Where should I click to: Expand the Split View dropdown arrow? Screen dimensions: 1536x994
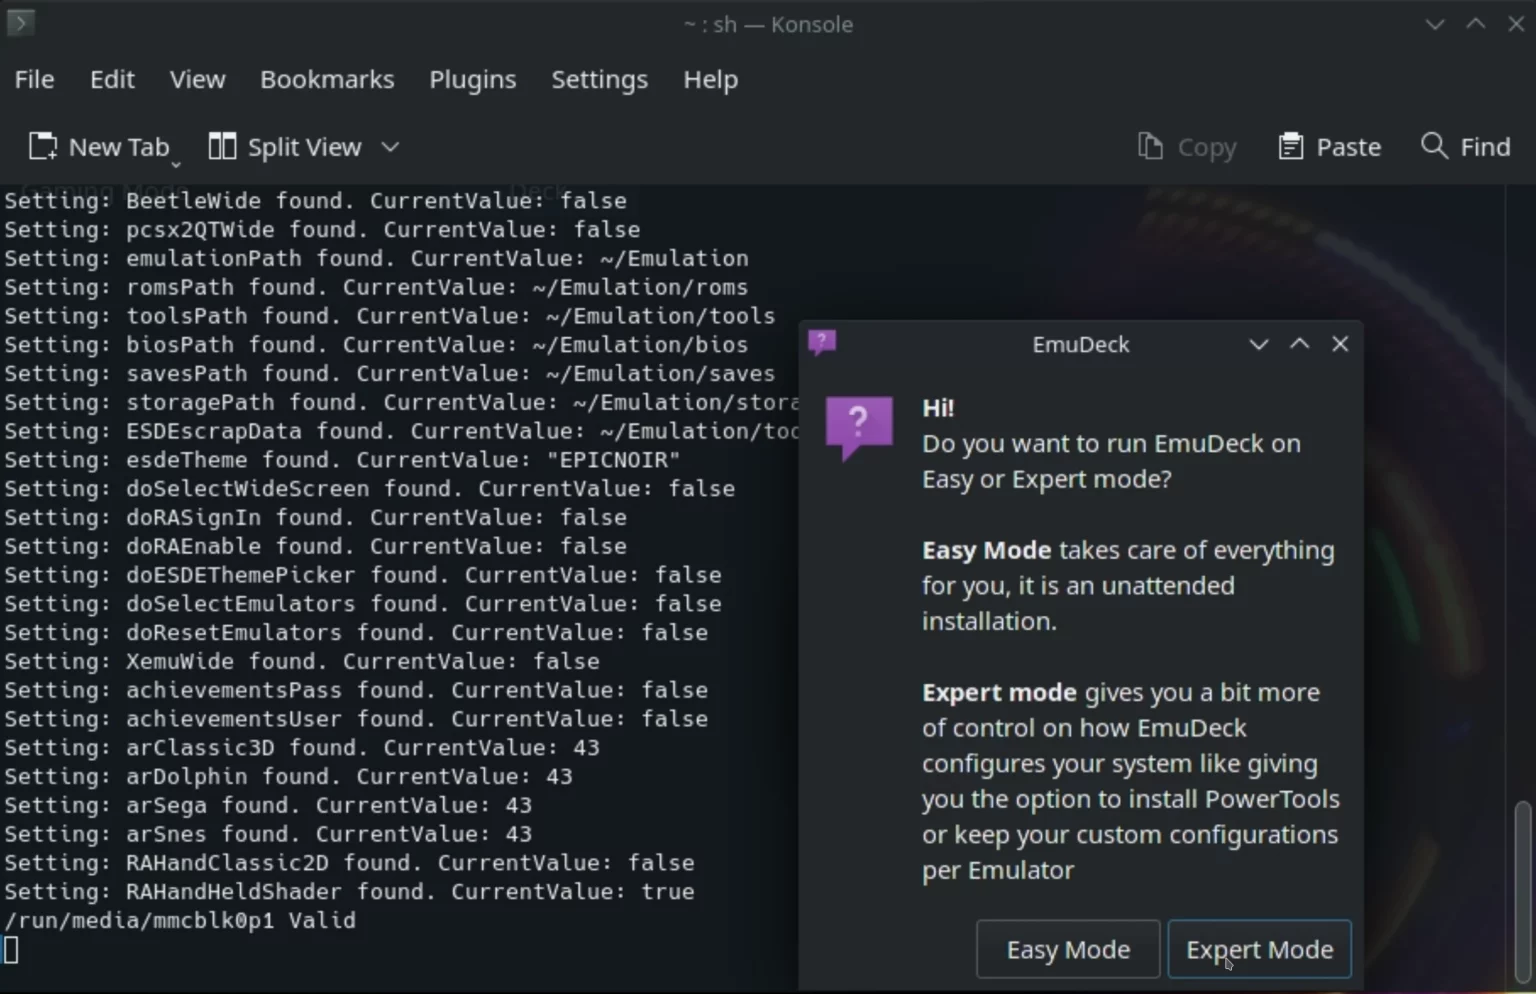point(391,147)
